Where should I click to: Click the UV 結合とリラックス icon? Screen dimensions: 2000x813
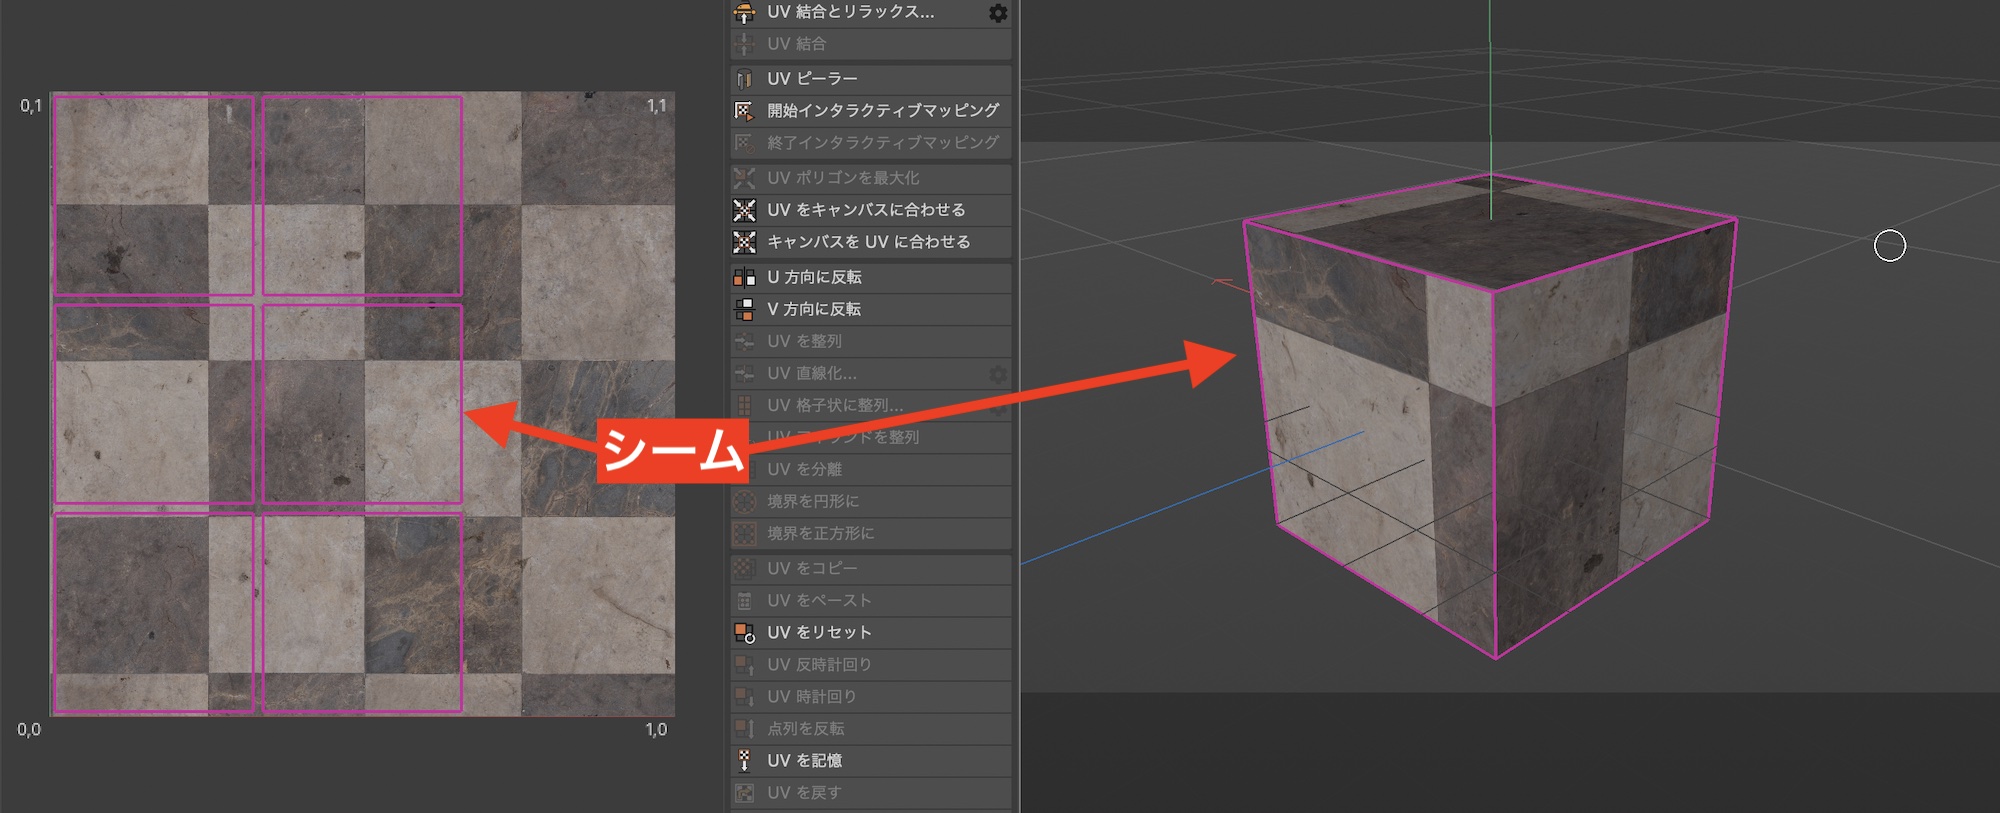pos(744,13)
